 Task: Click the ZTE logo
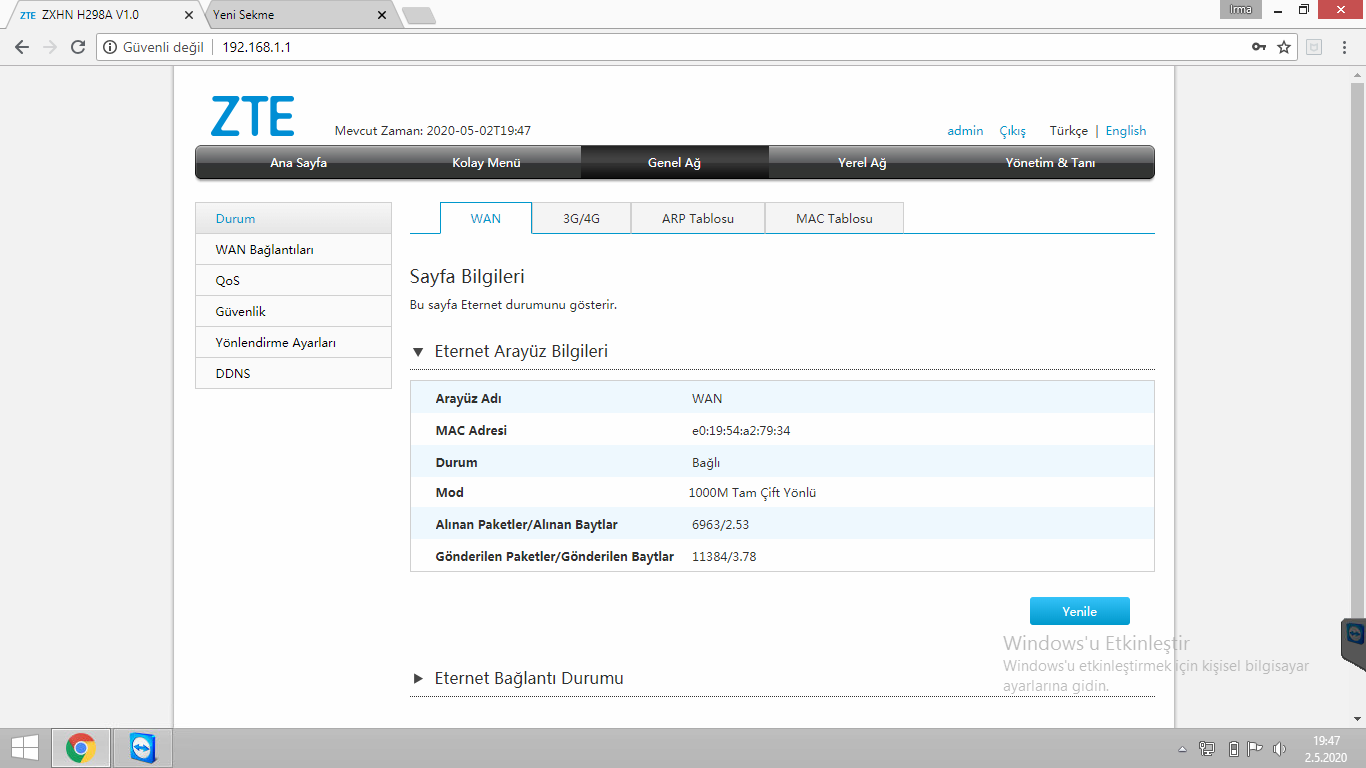tap(253, 116)
